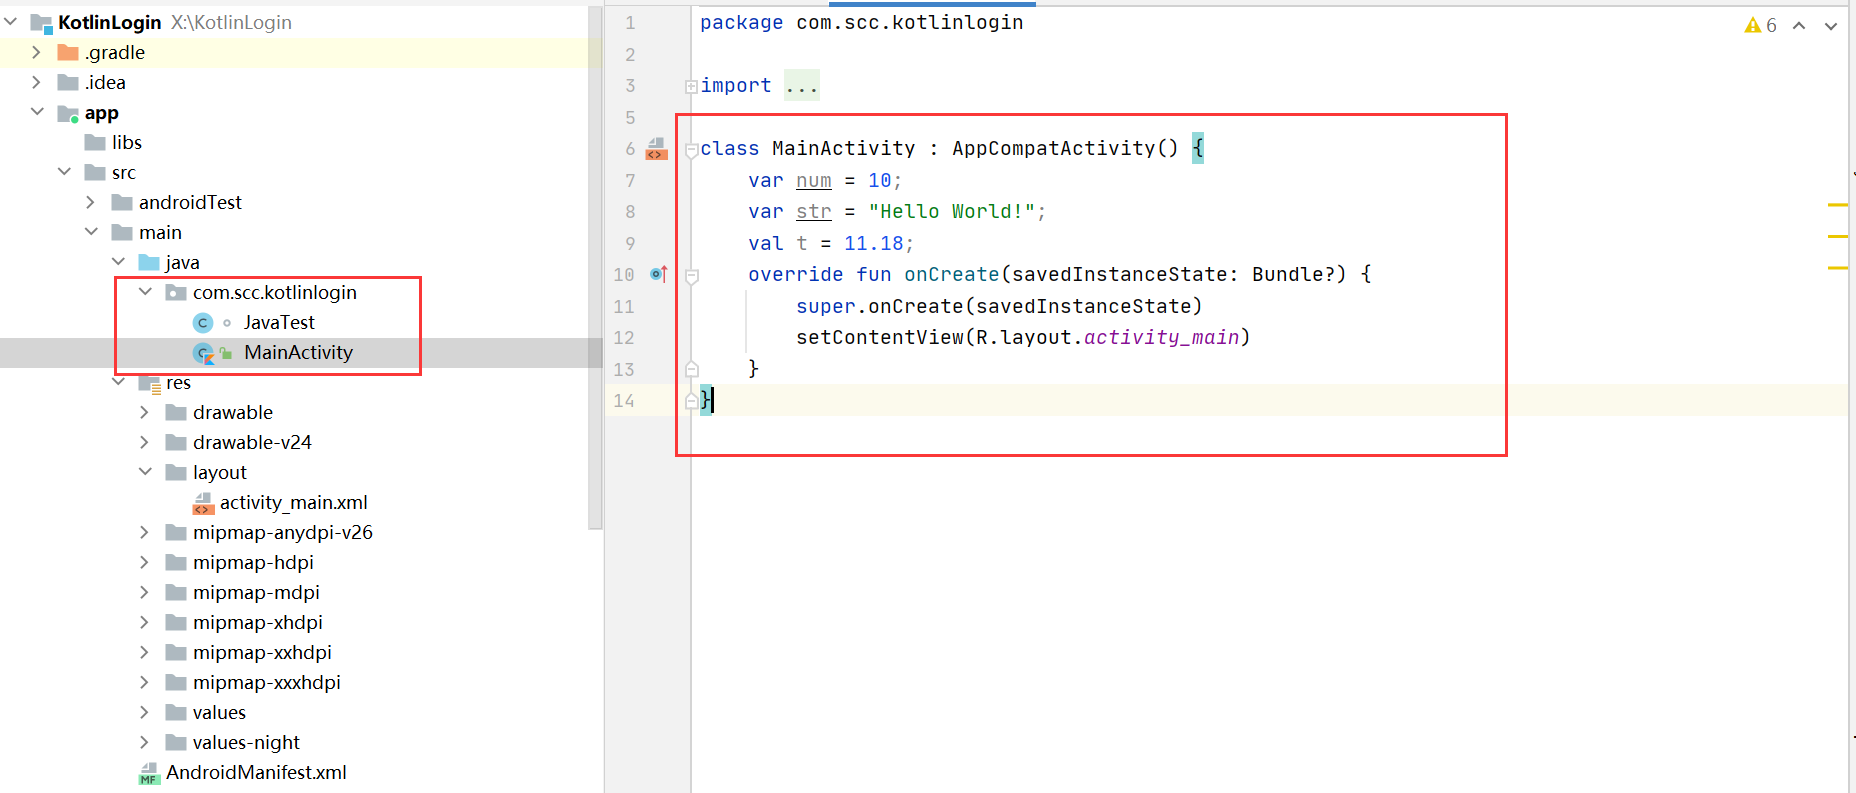The height and width of the screenshot is (793, 1856).
Task: Click the related XML file gutter icon
Action: click(656, 149)
